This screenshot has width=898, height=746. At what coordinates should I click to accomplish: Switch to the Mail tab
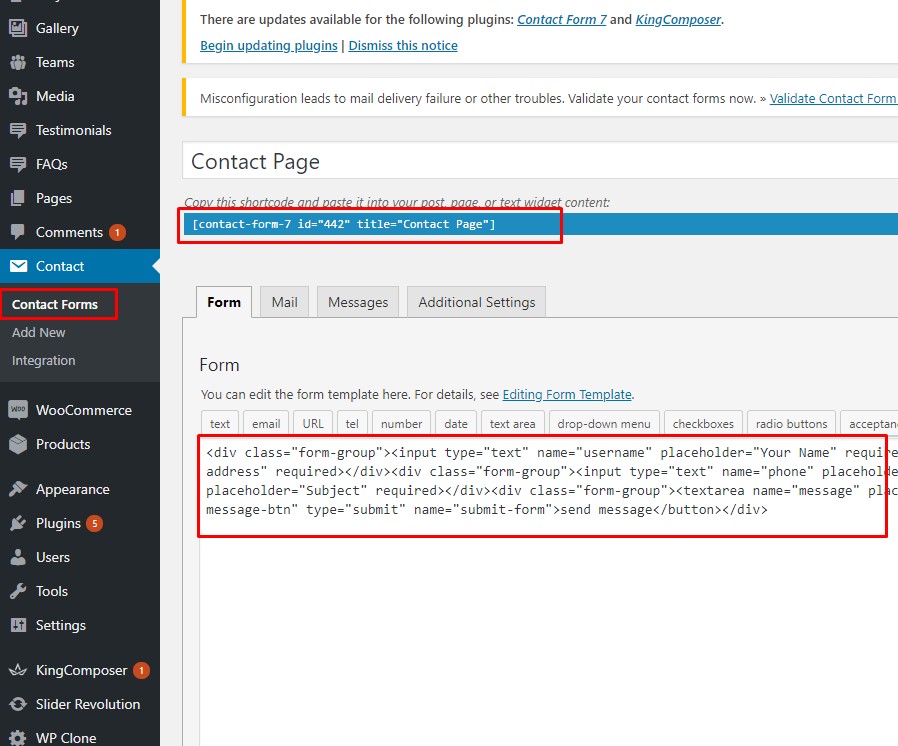pos(284,302)
